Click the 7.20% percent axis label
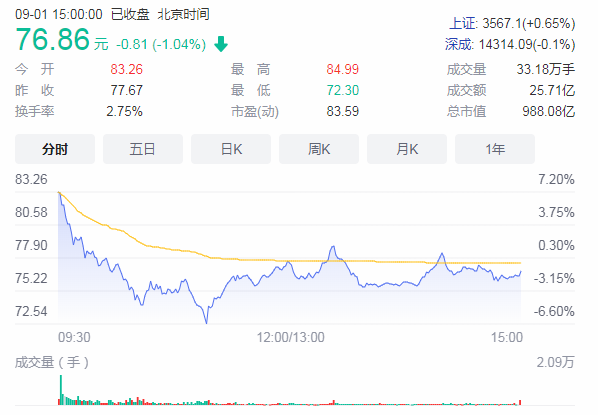This screenshot has height=415, width=598. click(556, 179)
